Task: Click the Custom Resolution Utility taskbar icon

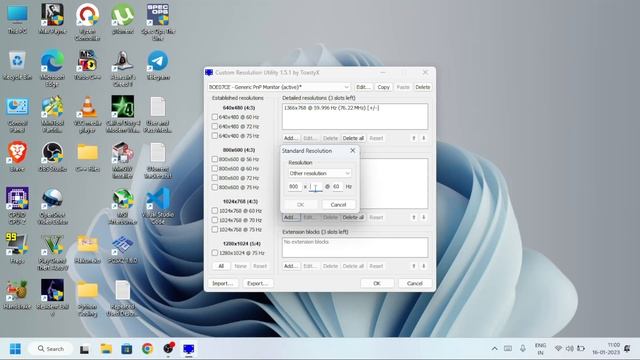Action: (x=189, y=349)
